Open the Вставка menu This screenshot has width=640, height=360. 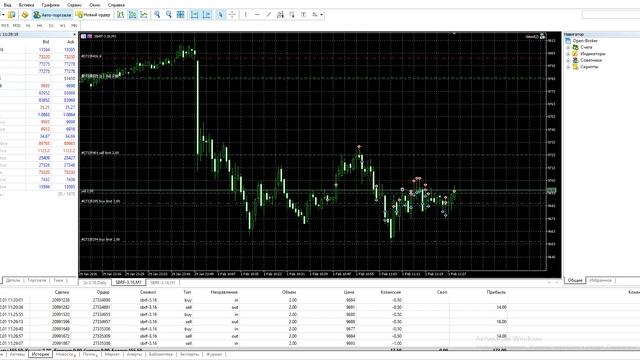point(27,5)
